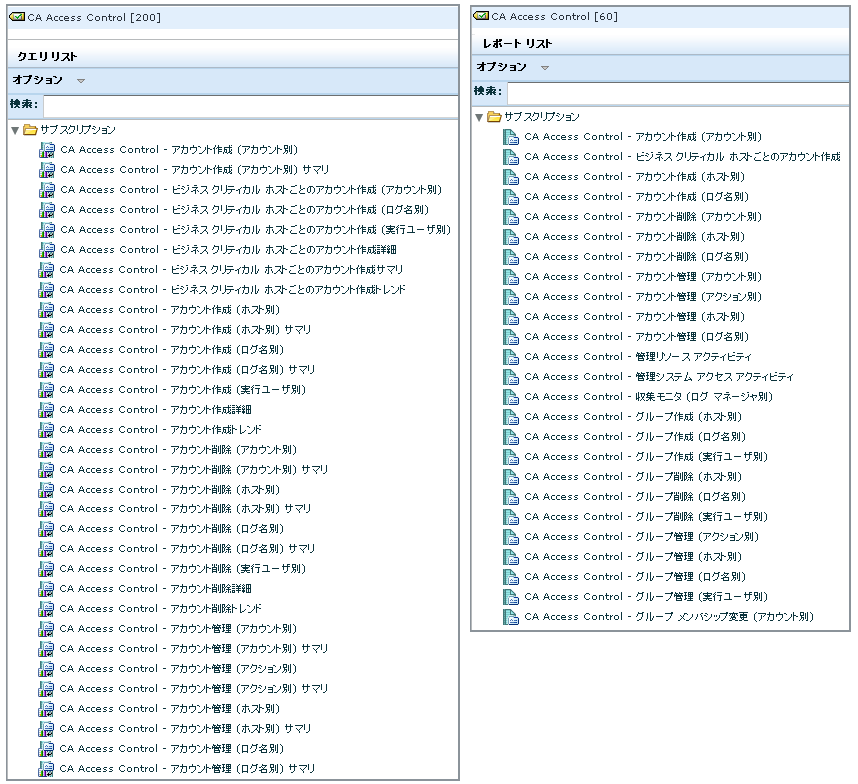858x784 pixels.
Task: Click the CA Access Control [200] tag label
Action: 94,18
